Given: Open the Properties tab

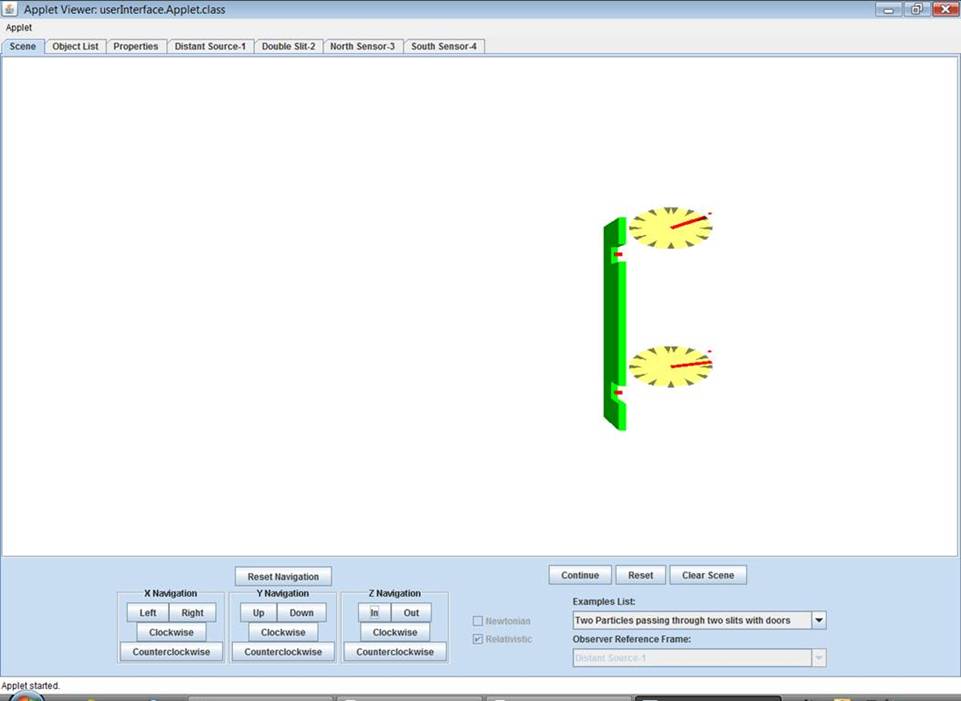Looking at the screenshot, I should (x=135, y=46).
